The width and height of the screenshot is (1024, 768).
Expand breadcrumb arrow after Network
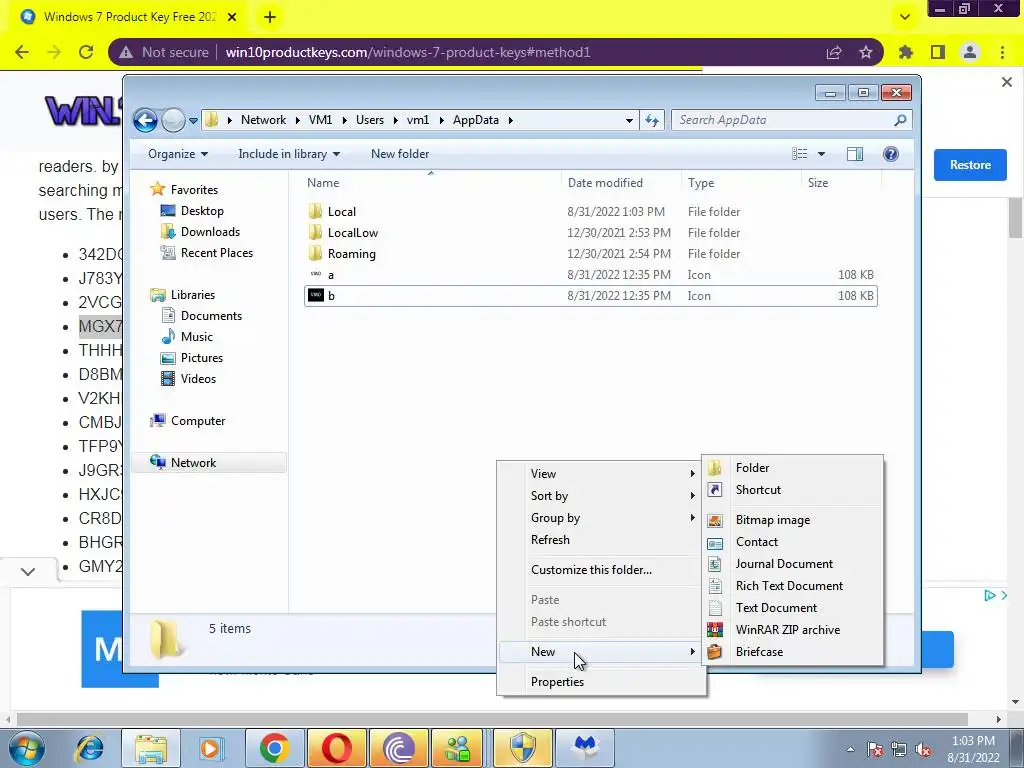pyautogui.click(x=297, y=120)
